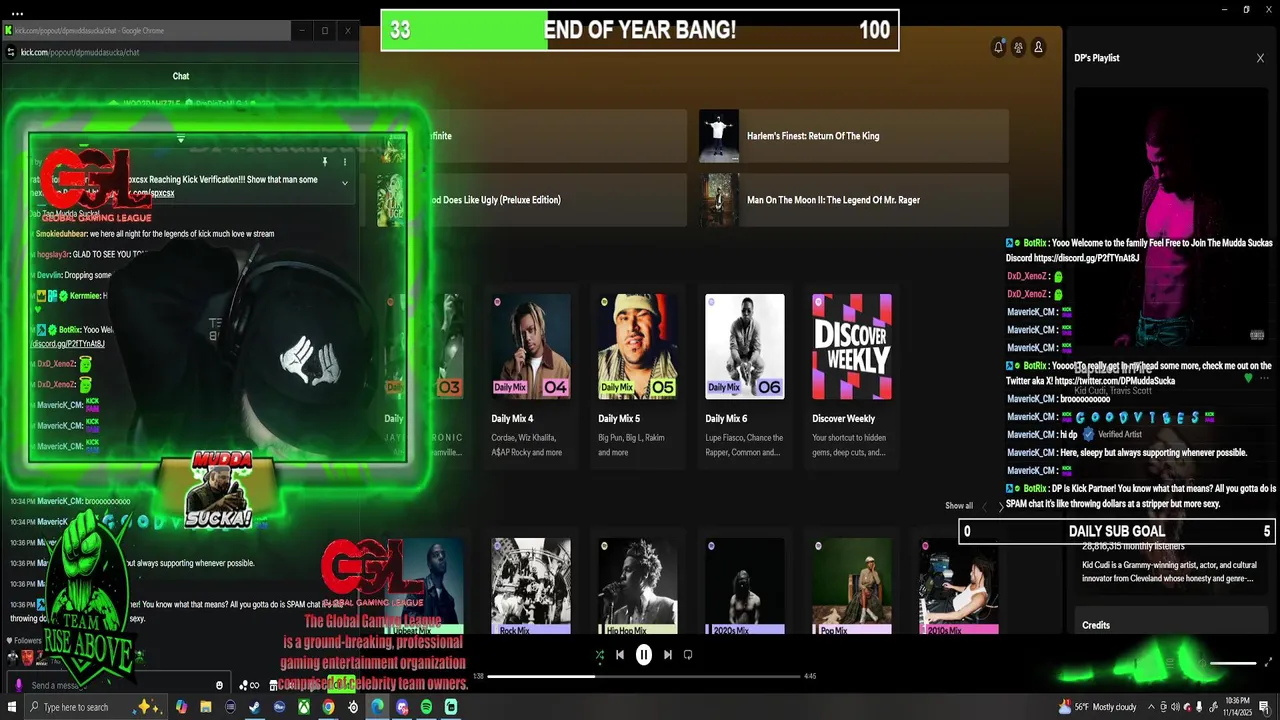Pause the currently playing song

click(644, 655)
